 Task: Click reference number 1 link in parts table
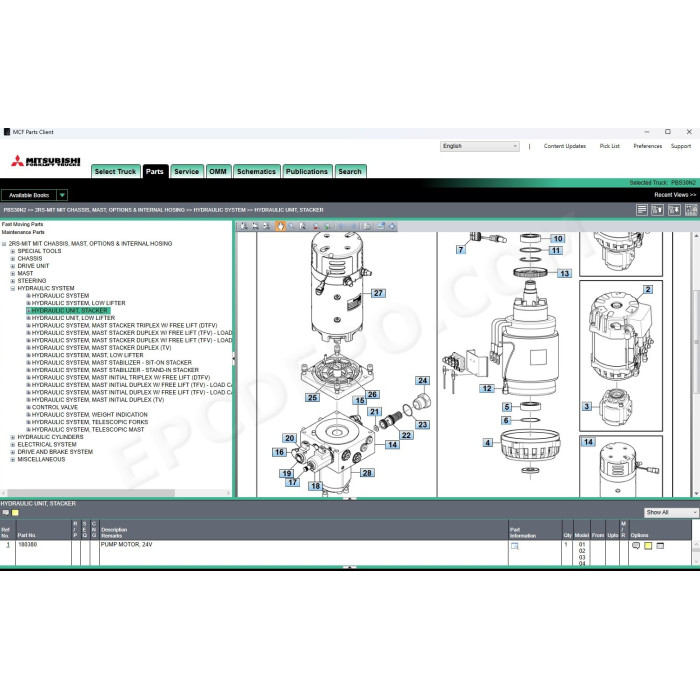click(x=8, y=545)
